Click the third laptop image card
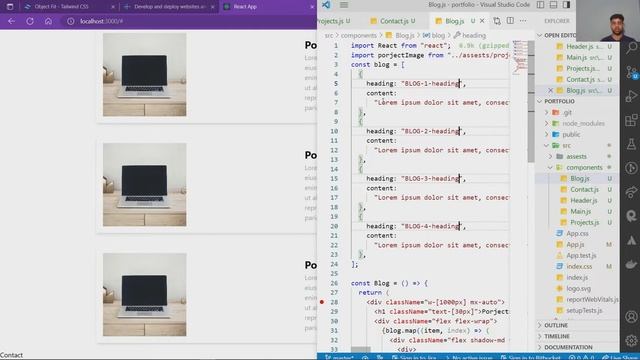The image size is (640, 360). tap(144, 294)
